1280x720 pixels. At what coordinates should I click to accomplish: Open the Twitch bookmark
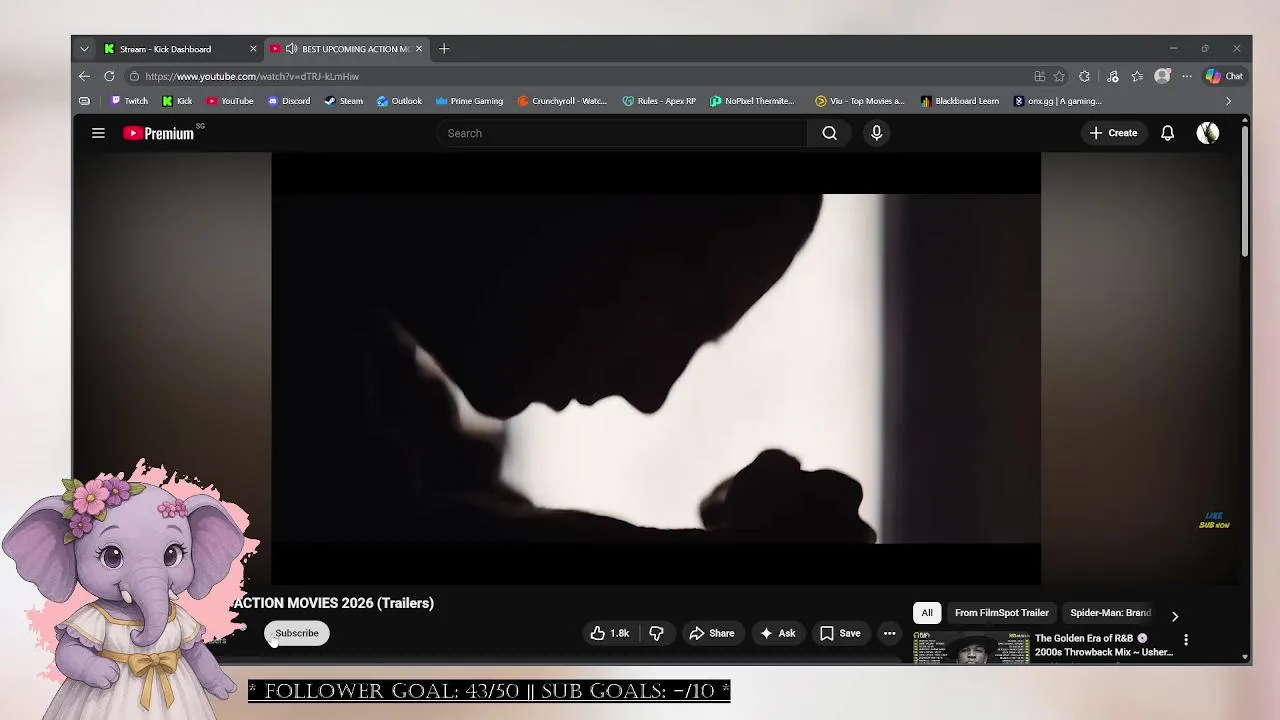pyautogui.click(x=129, y=101)
